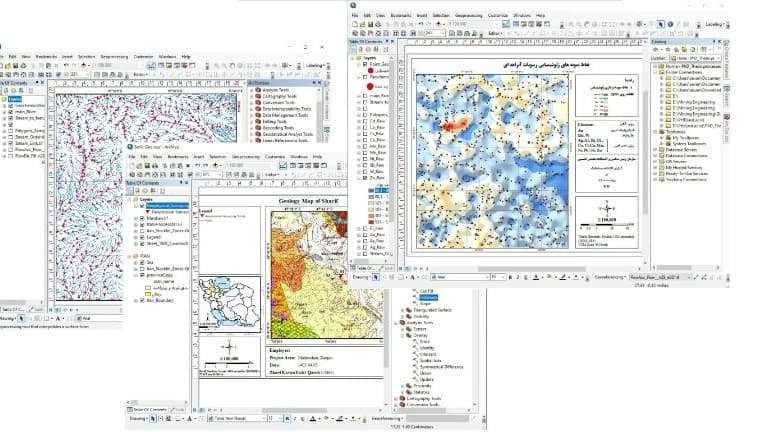Screen dimensions: 768x432
Task: Open Editor dropdown in right window toolbar
Action: pos(496,33)
